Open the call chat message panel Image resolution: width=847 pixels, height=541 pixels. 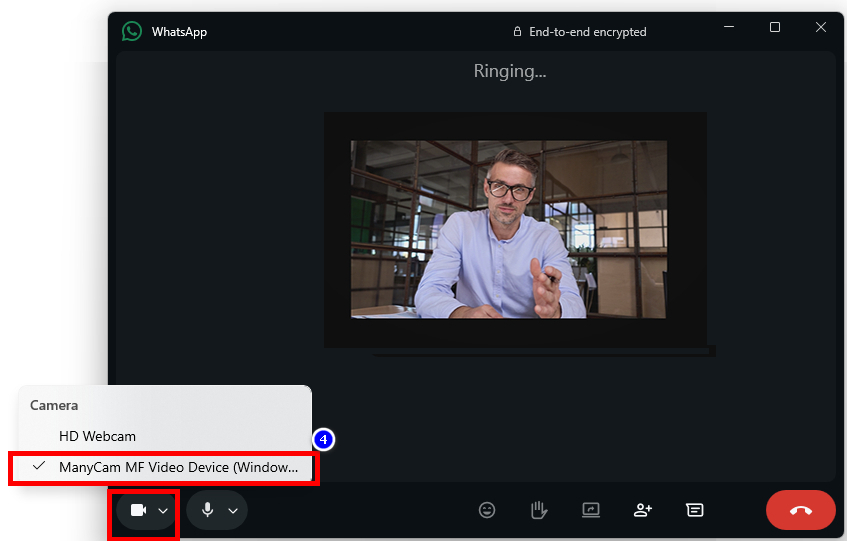point(695,510)
